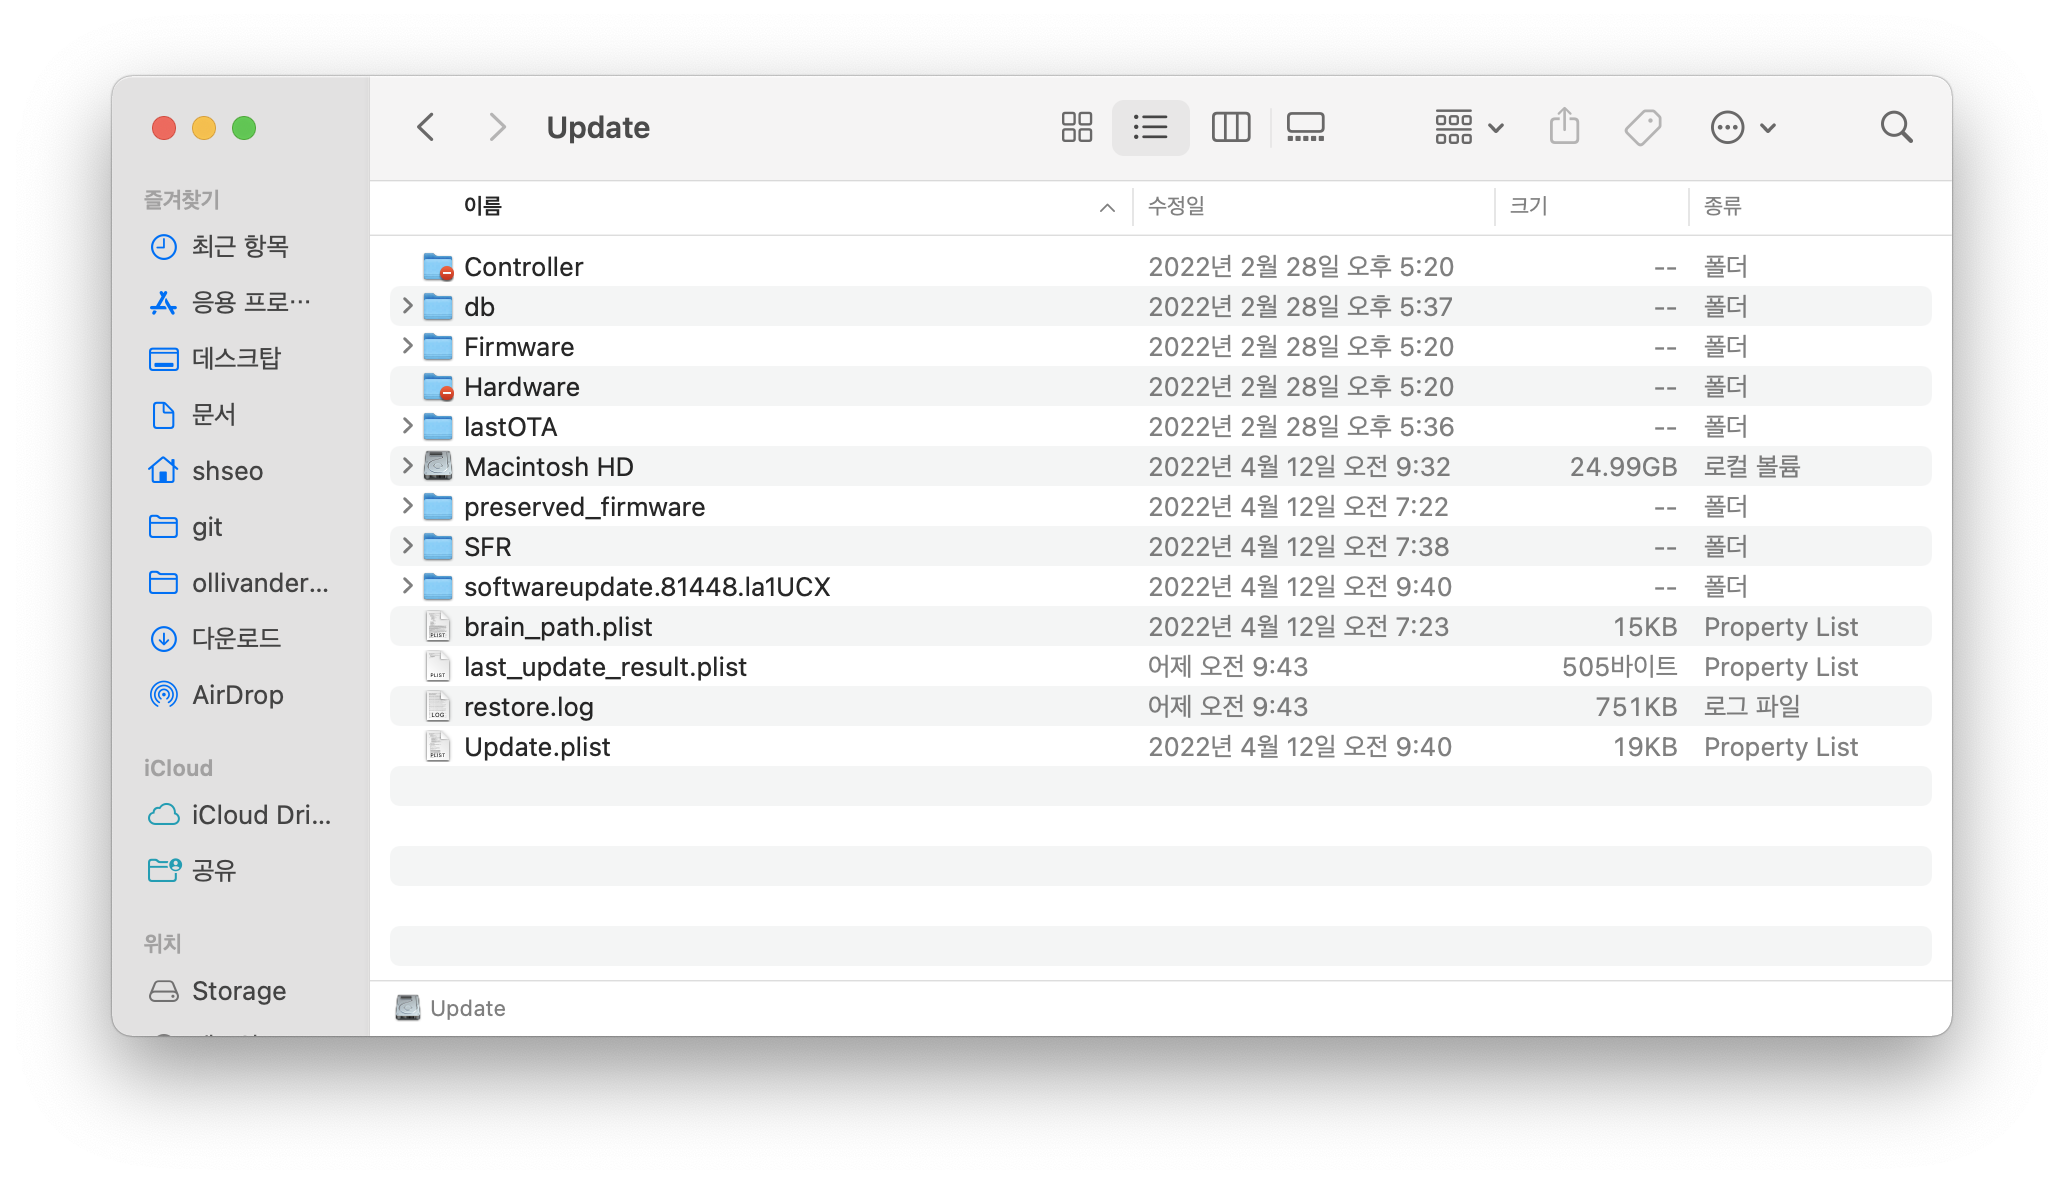The height and width of the screenshot is (1184, 2064).
Task: Expand the preserved_firmware folder
Action: coord(407,506)
